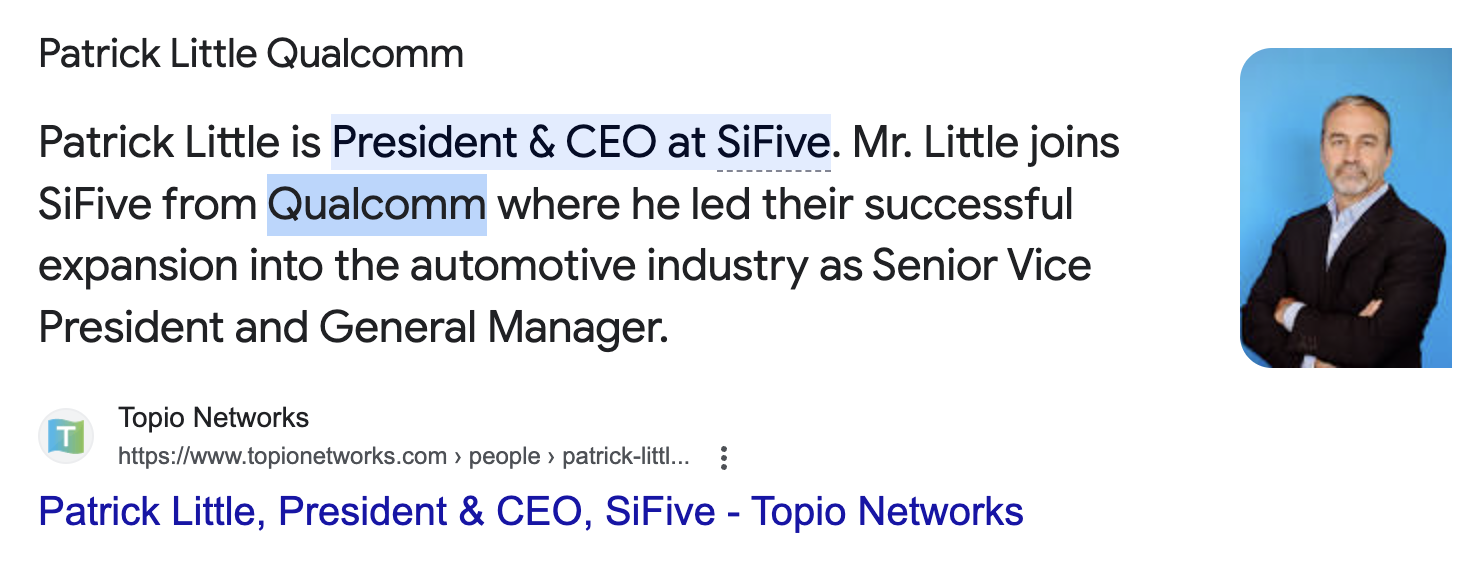Screen dimensions: 1460x568
Task: Click "SiFive from" on the second snippet line
Action: 147,205
